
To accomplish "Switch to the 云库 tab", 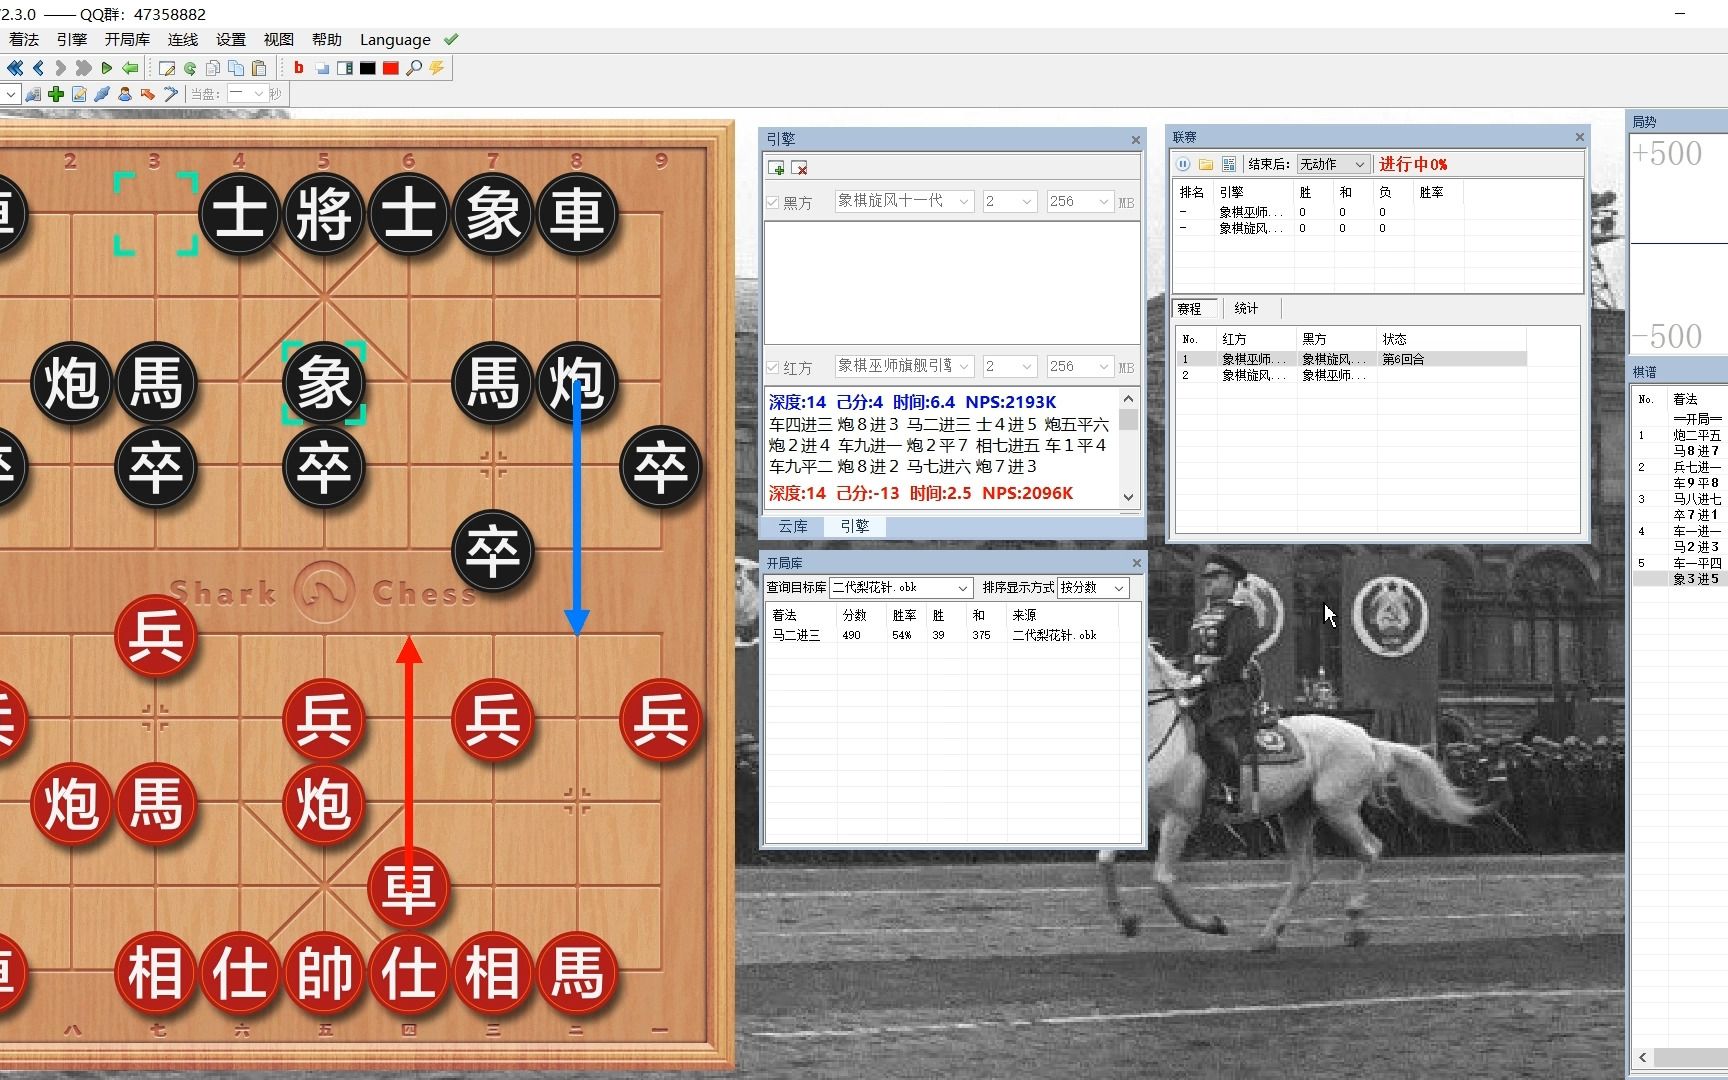I will click(793, 526).
